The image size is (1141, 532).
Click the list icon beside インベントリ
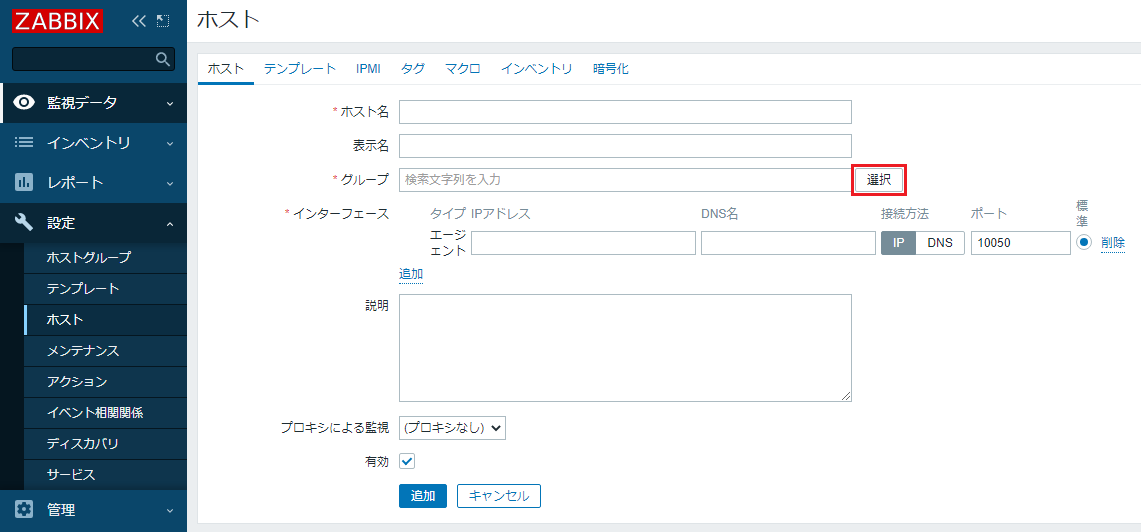coord(24,143)
